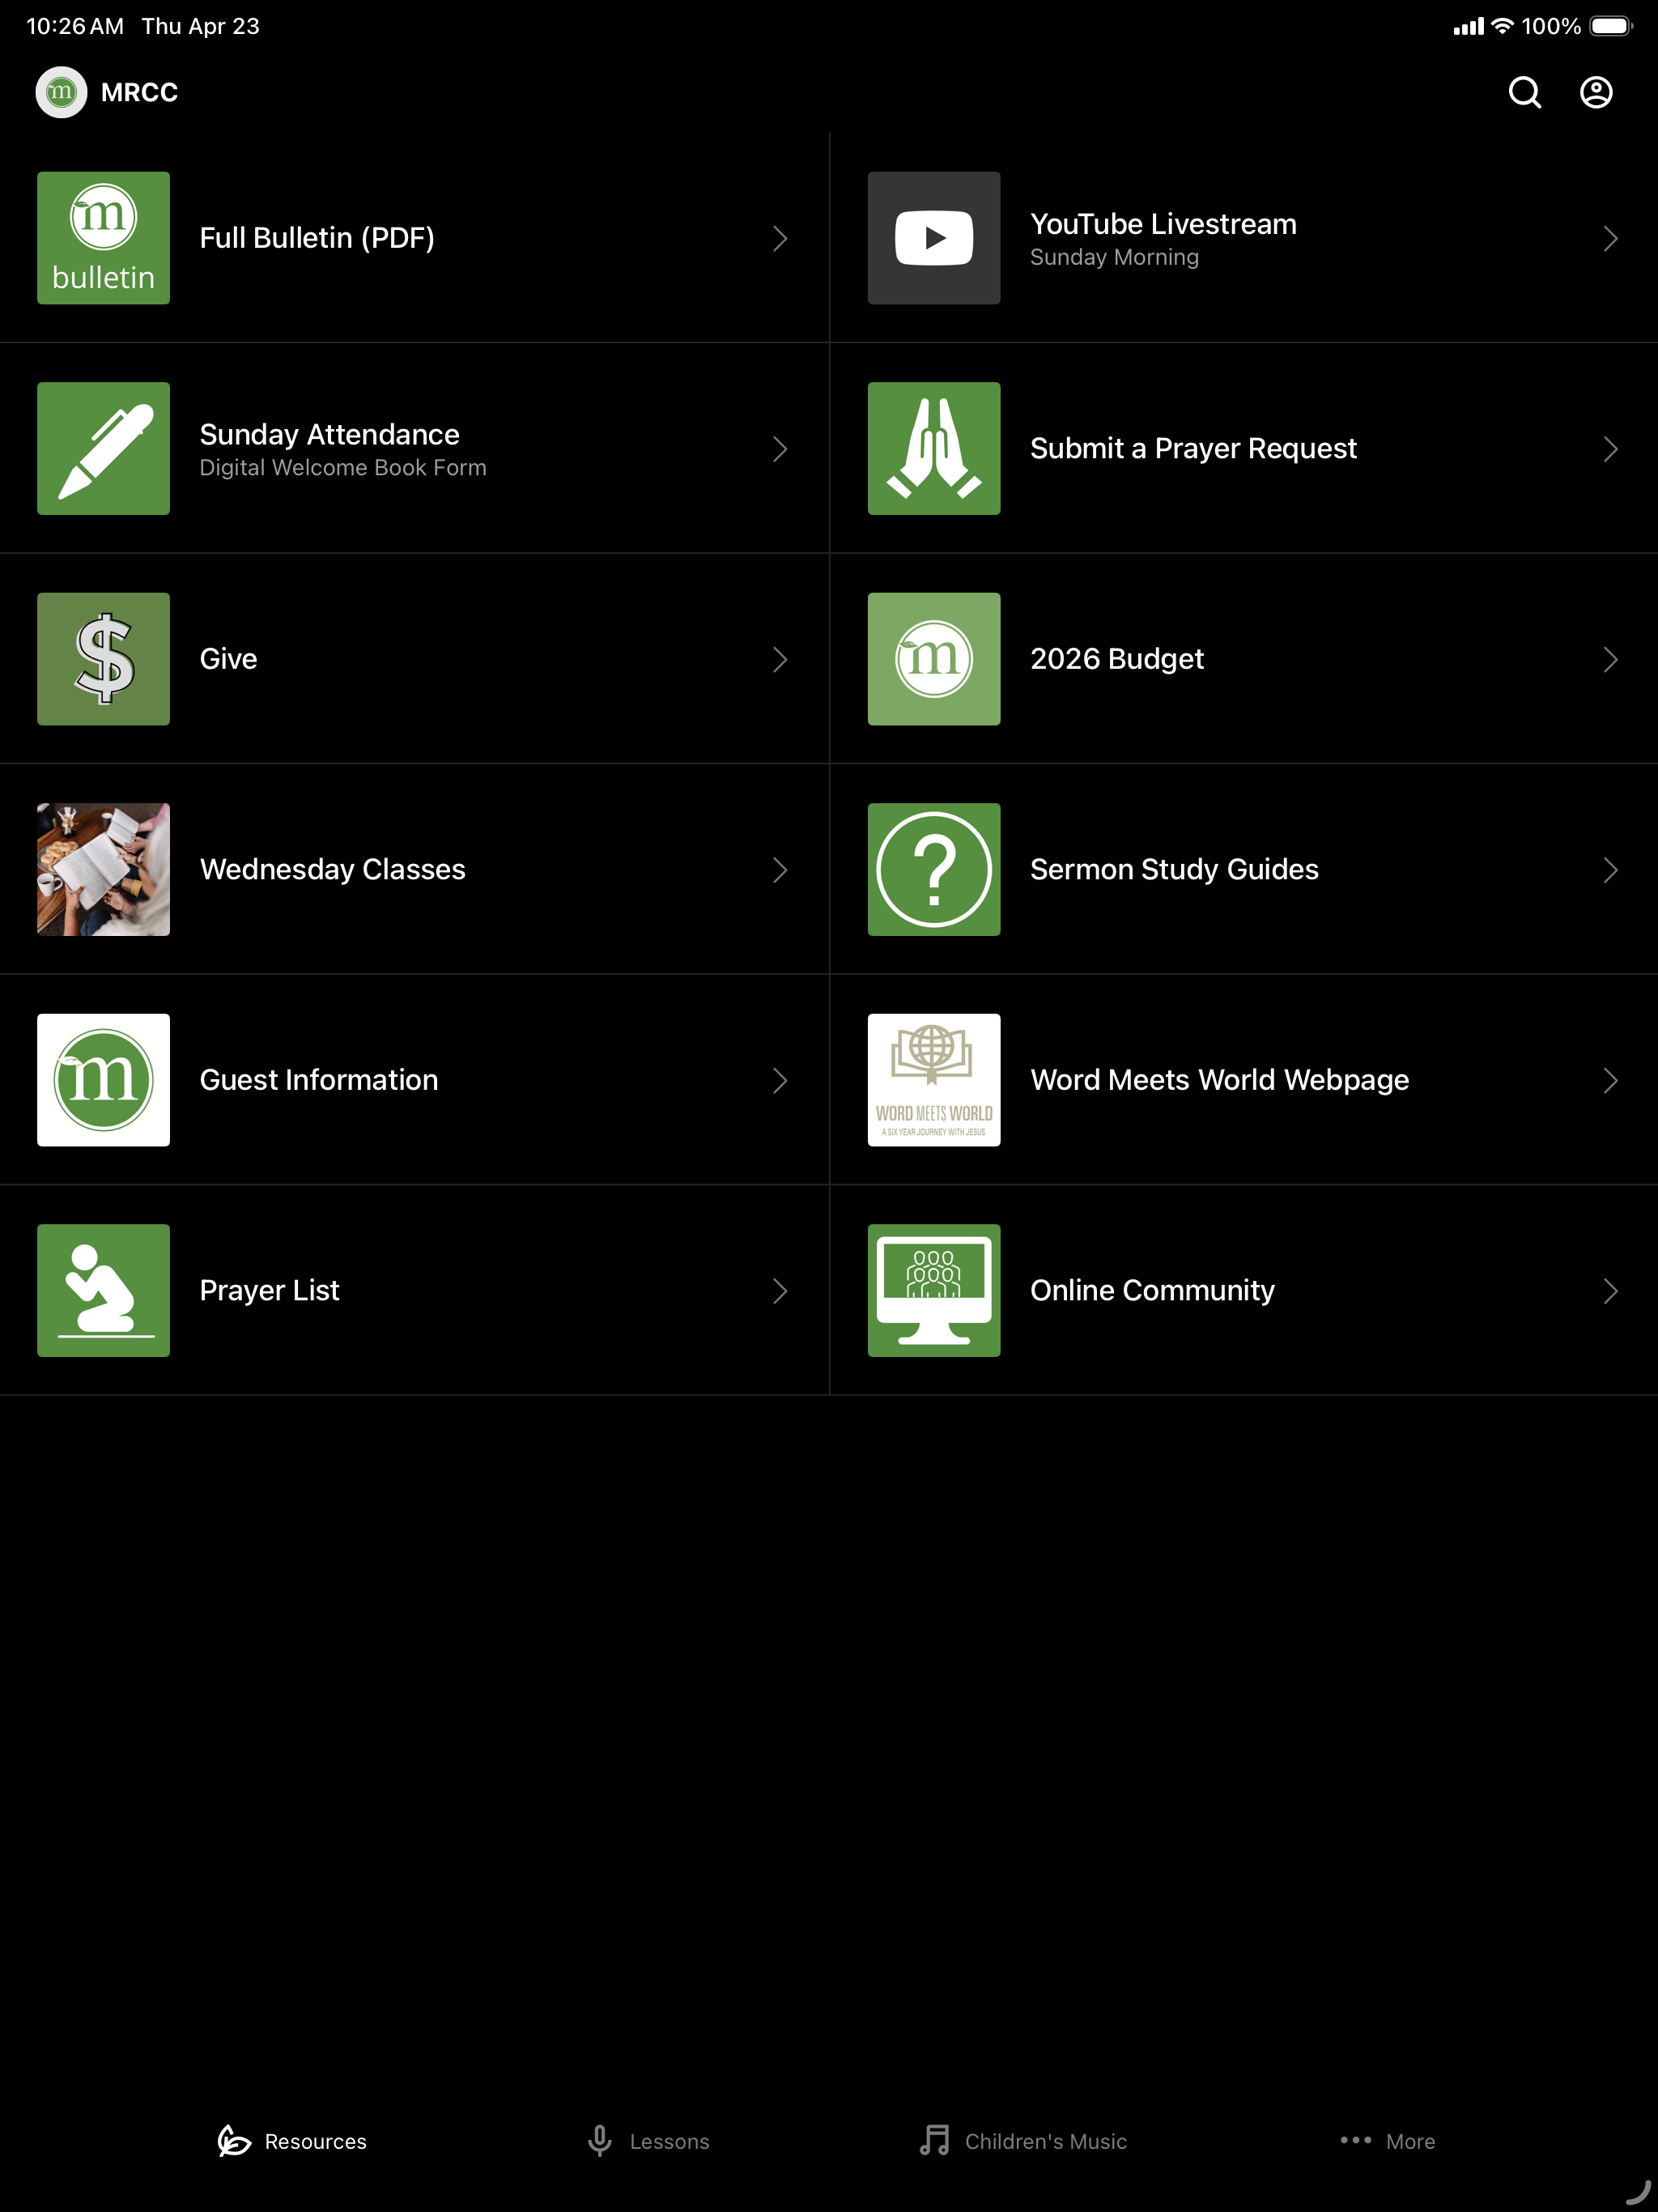Tap the dollar sign Give icon
The height and width of the screenshot is (2212, 1658).
pos(103,659)
